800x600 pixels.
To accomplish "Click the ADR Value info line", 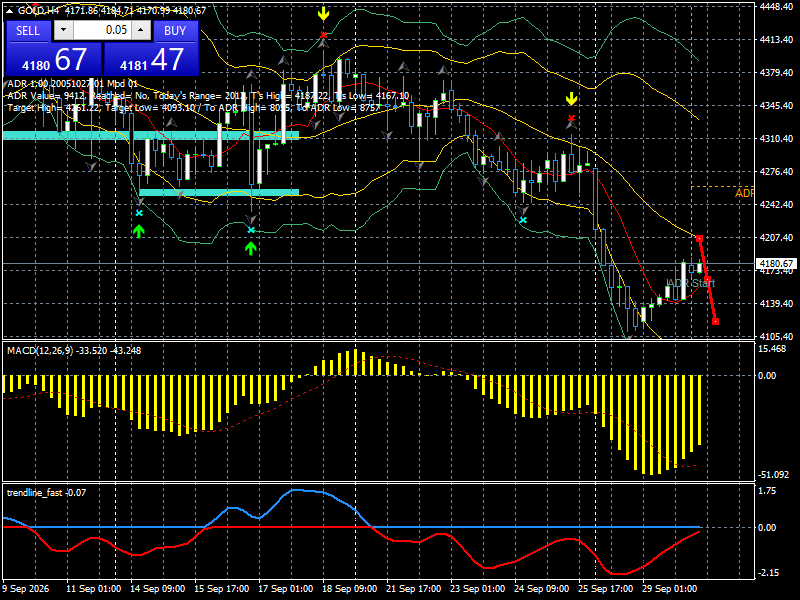I will (x=208, y=96).
